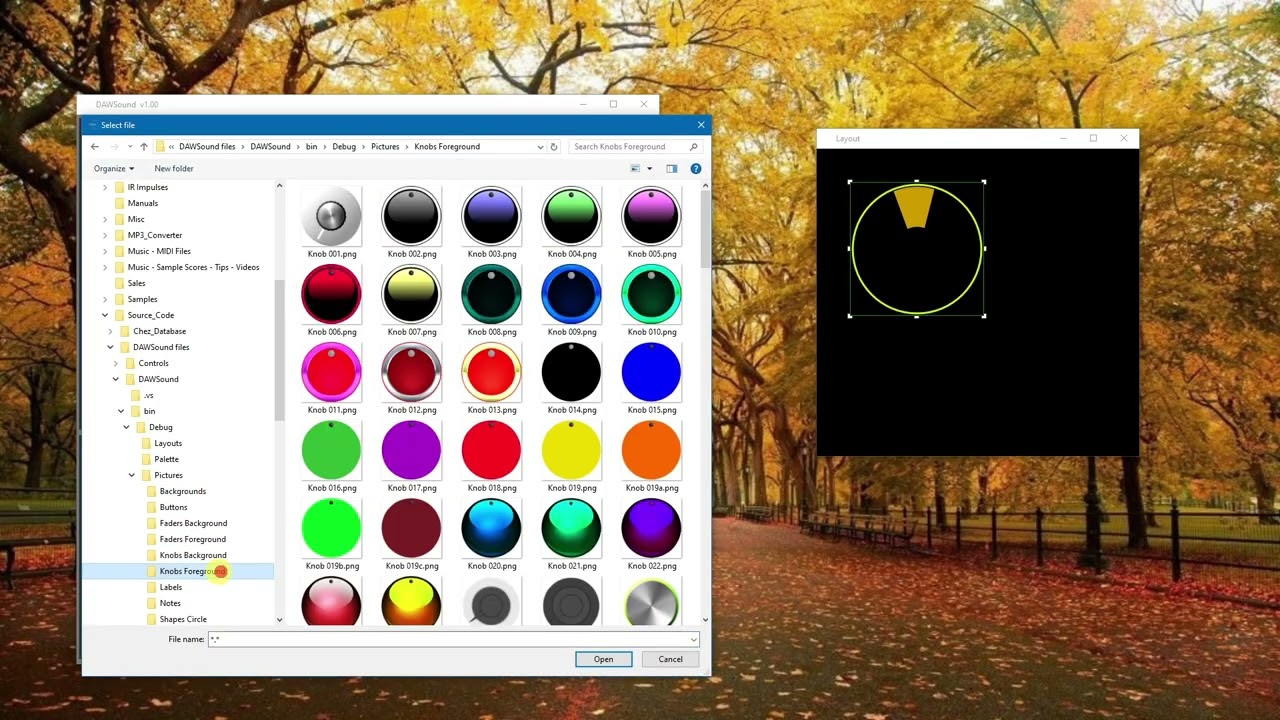
Task: Select the Knob 006.png red knob icon
Action: click(x=331, y=294)
